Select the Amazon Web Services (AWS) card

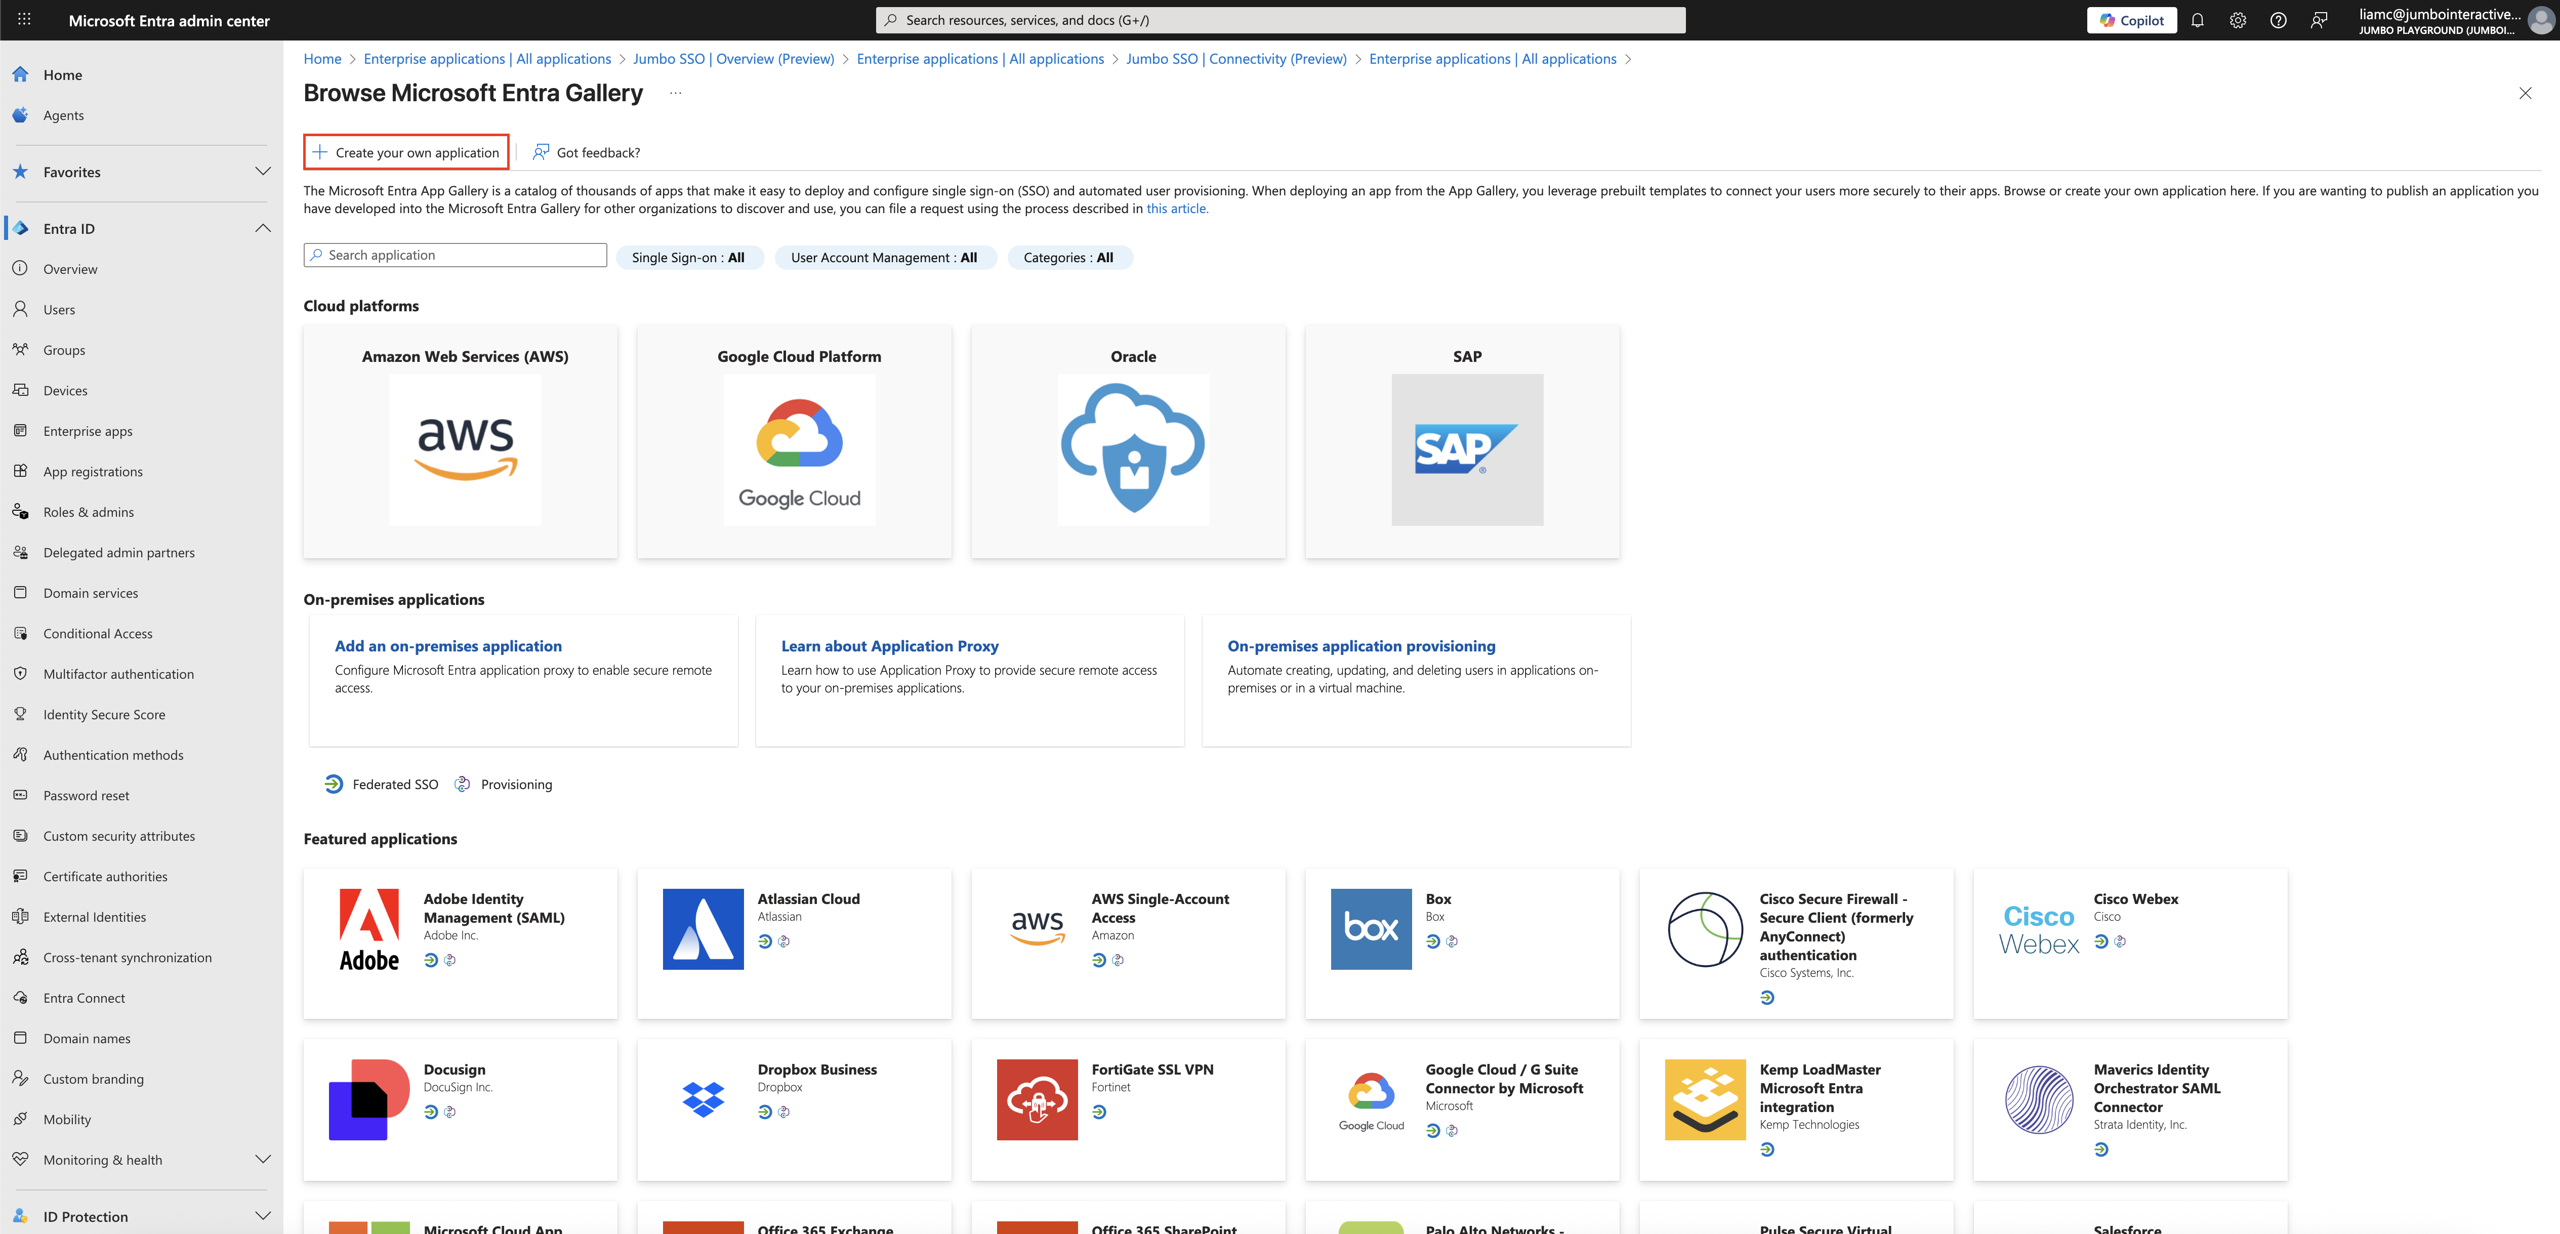click(461, 441)
